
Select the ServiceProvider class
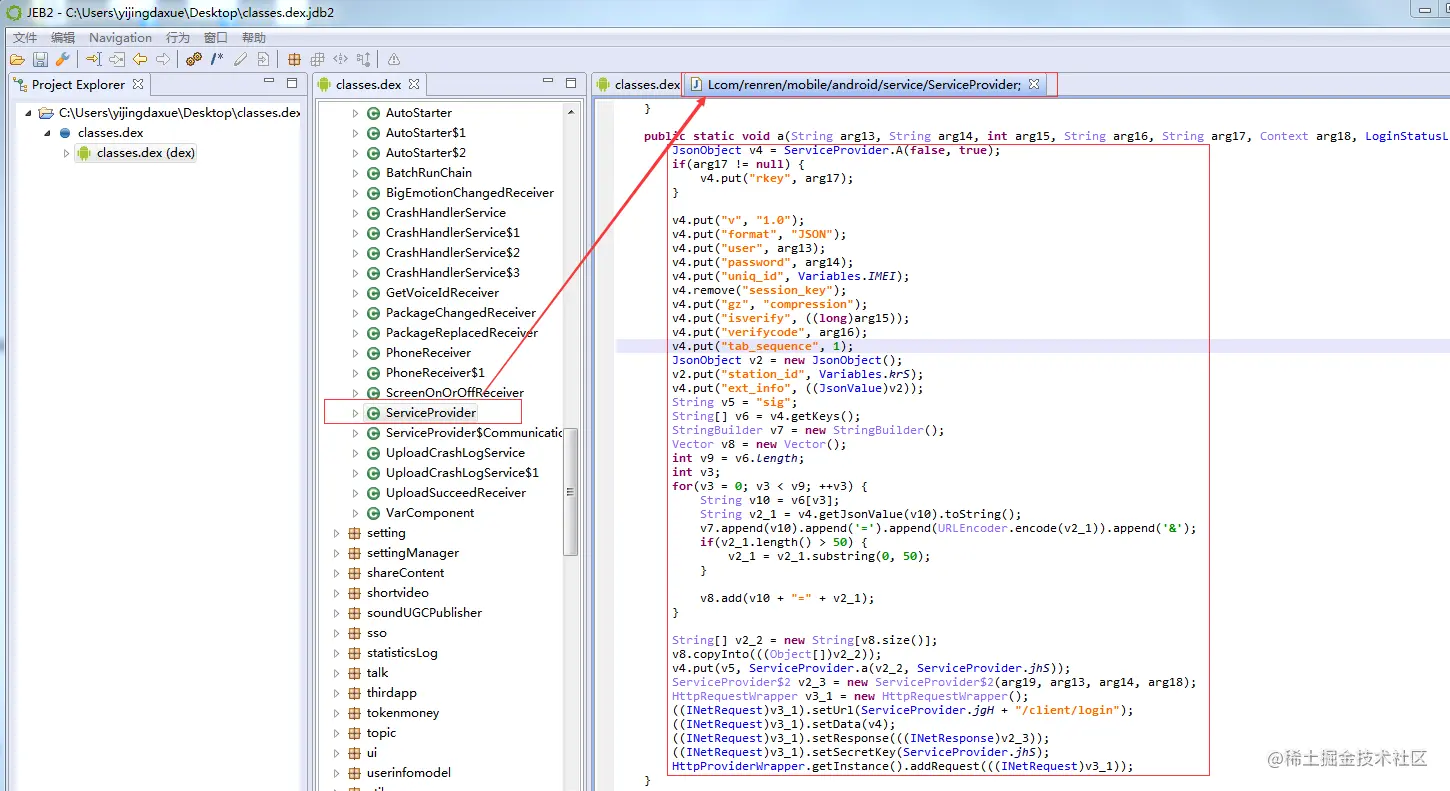point(431,413)
